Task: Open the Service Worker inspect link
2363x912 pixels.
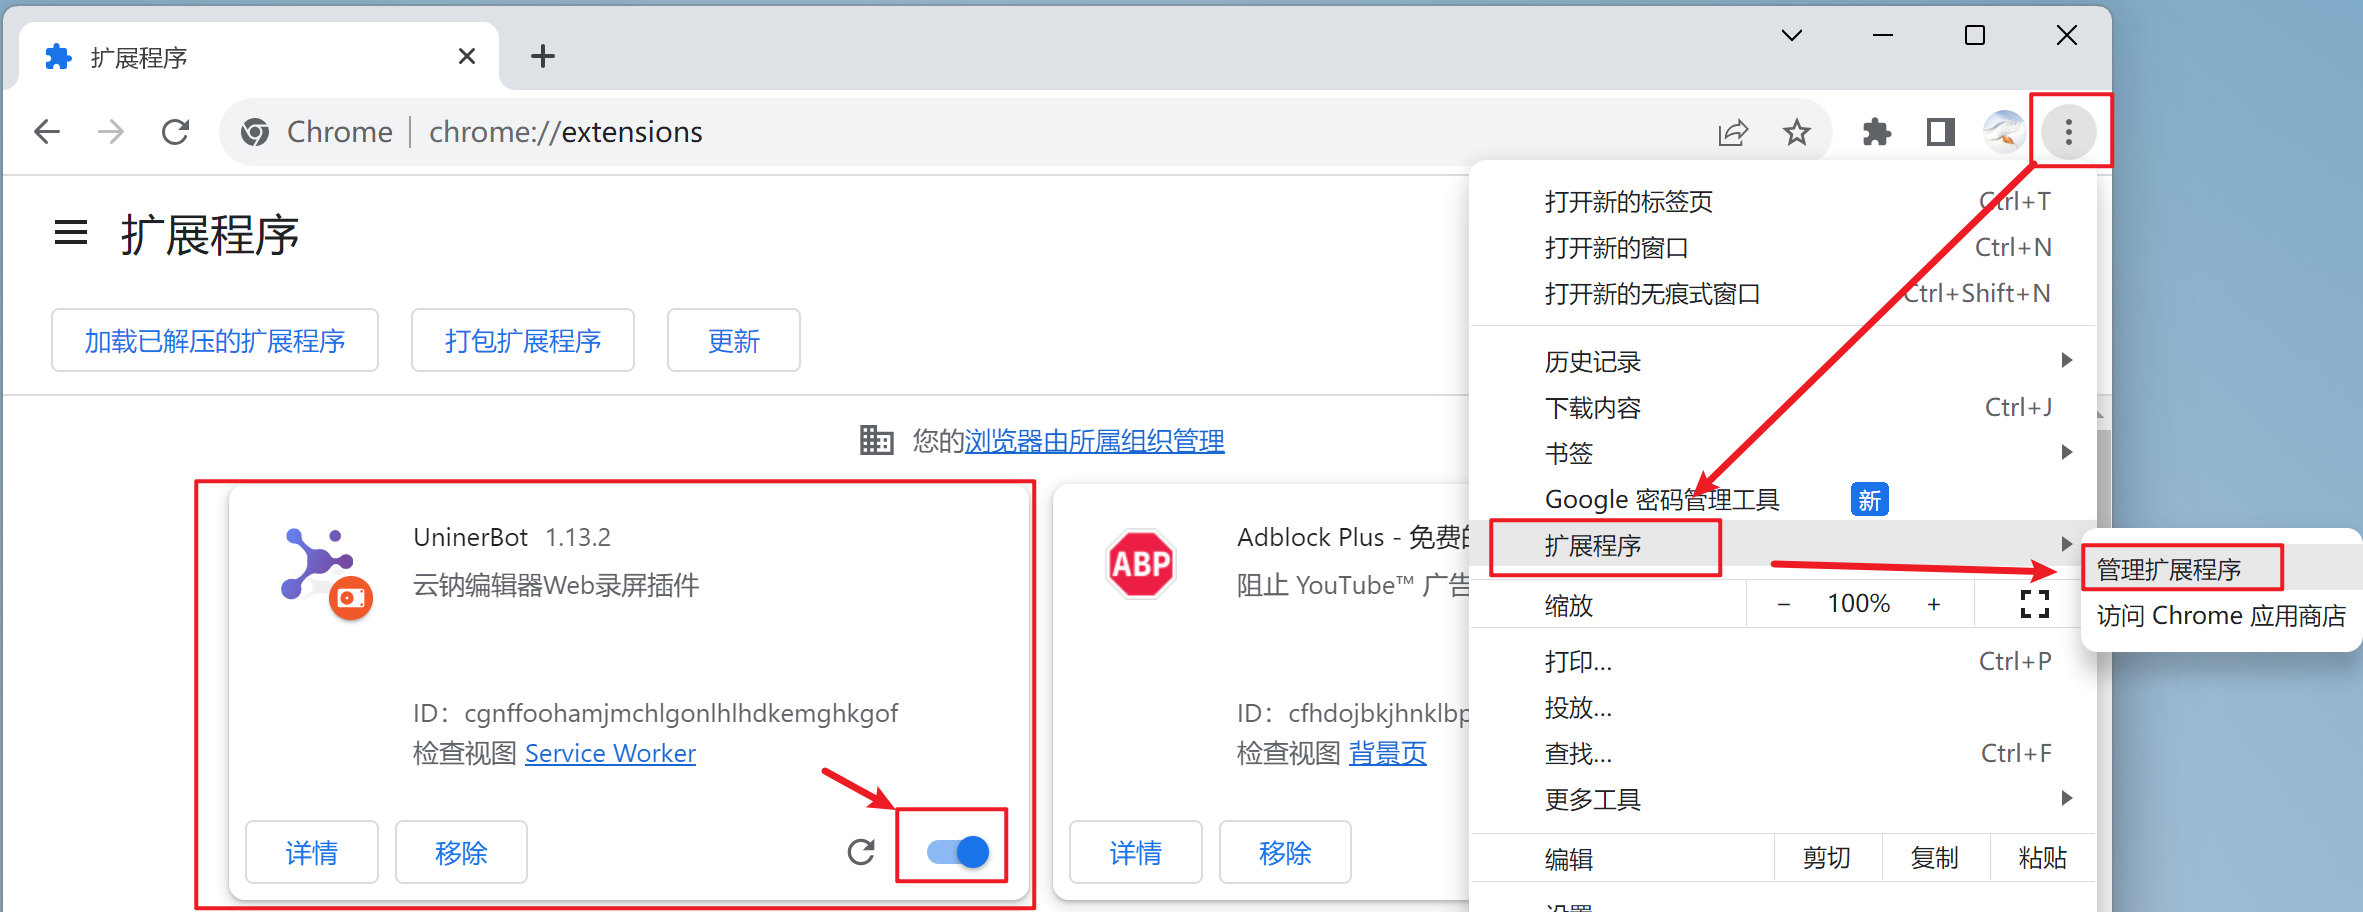Action: click(610, 753)
